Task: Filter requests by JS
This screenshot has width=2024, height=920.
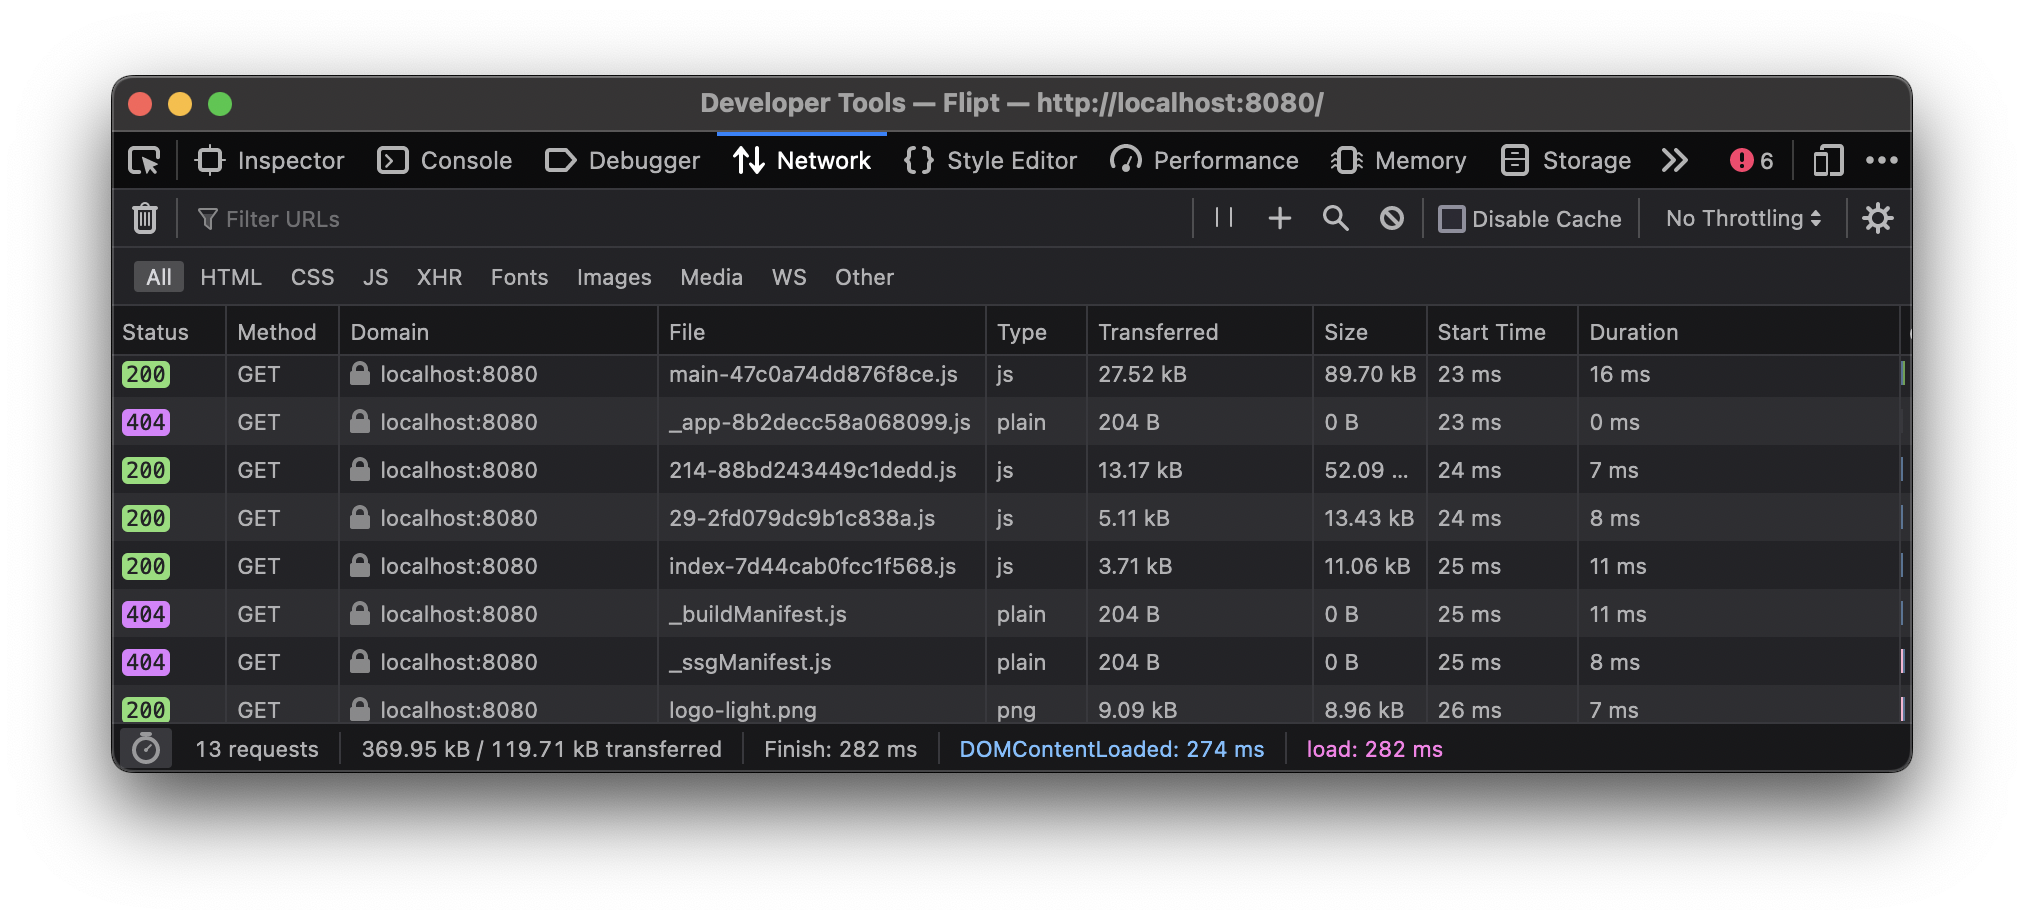Action: [x=375, y=277]
